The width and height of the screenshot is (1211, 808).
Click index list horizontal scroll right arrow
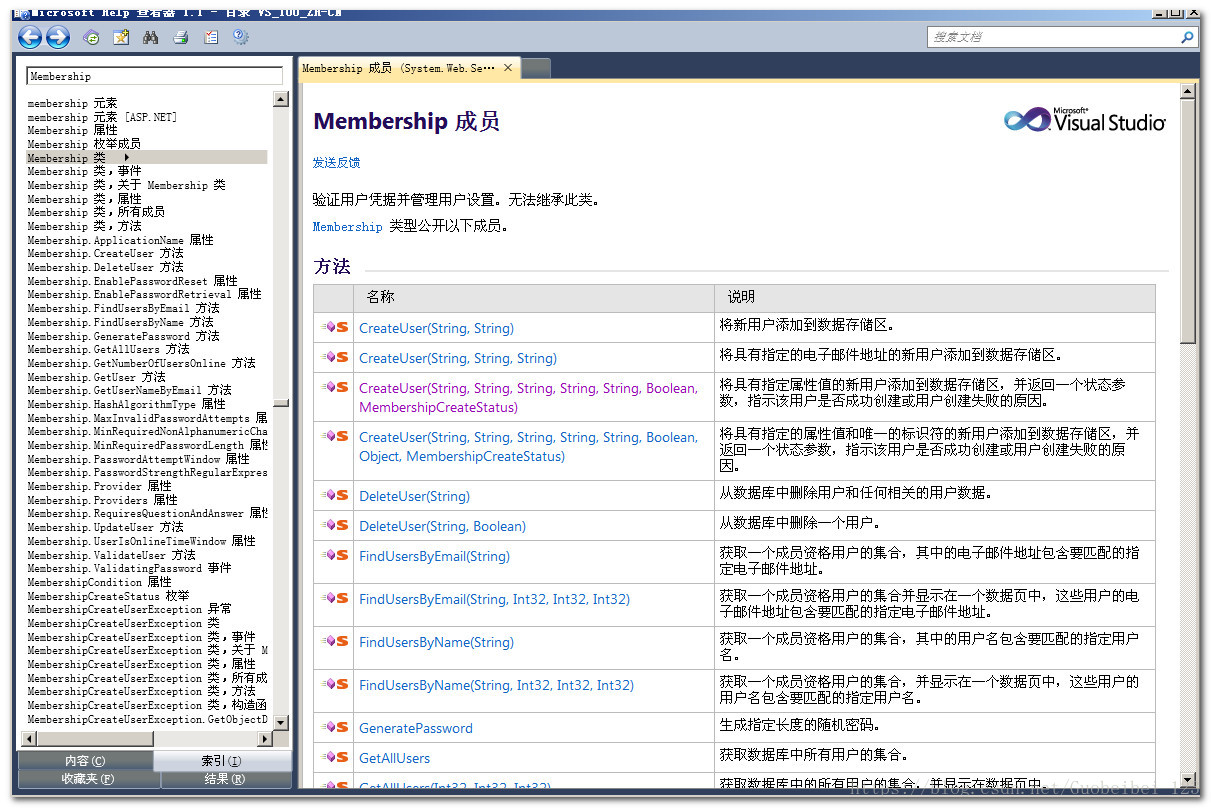tap(265, 739)
